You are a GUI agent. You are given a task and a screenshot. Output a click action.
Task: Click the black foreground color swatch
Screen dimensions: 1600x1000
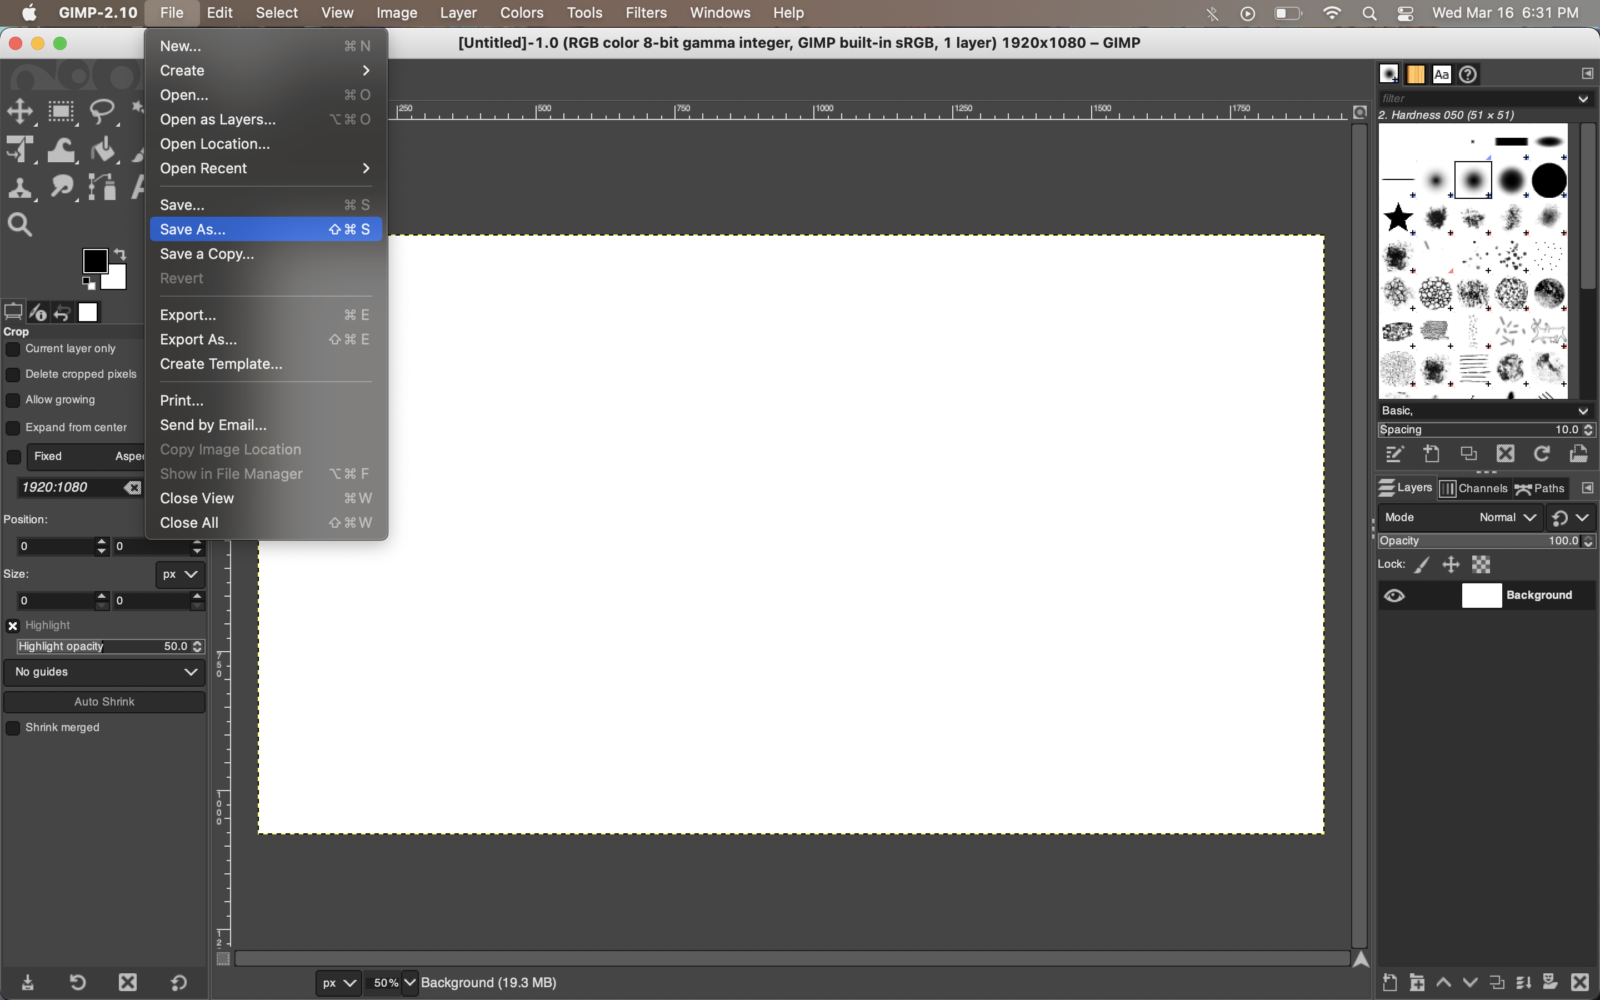[x=95, y=260]
